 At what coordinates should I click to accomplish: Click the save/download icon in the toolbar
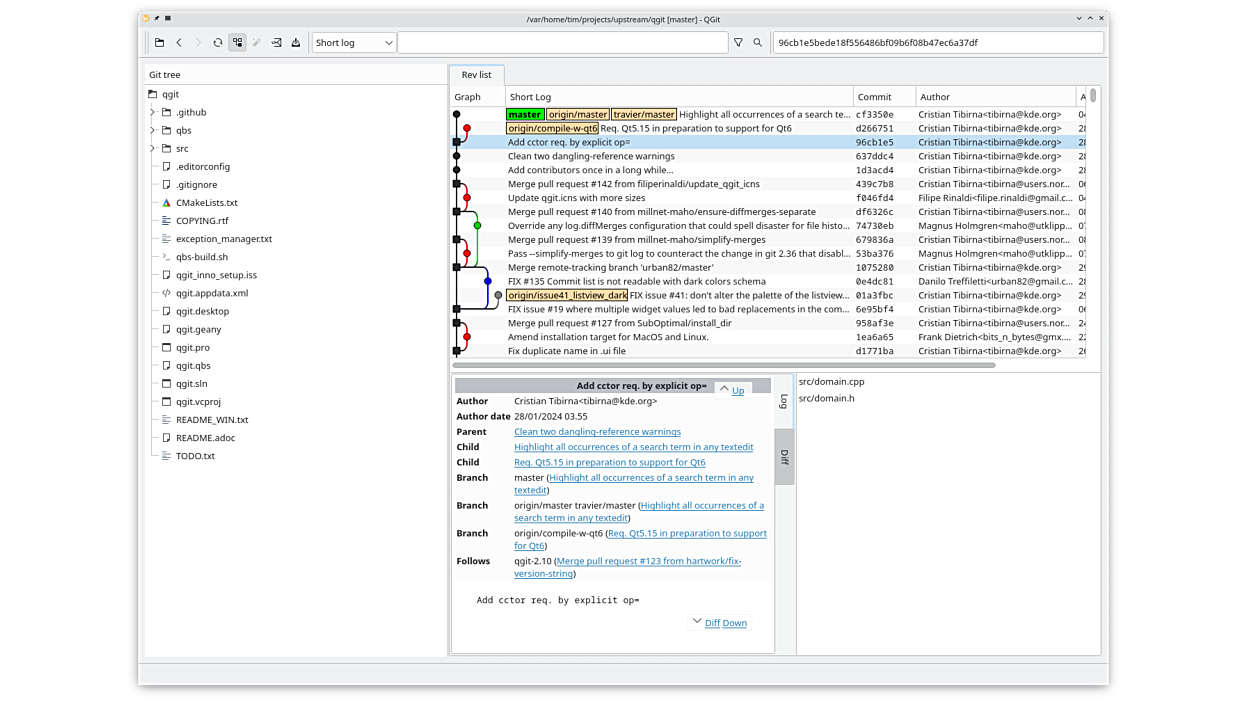pyautogui.click(x=296, y=43)
